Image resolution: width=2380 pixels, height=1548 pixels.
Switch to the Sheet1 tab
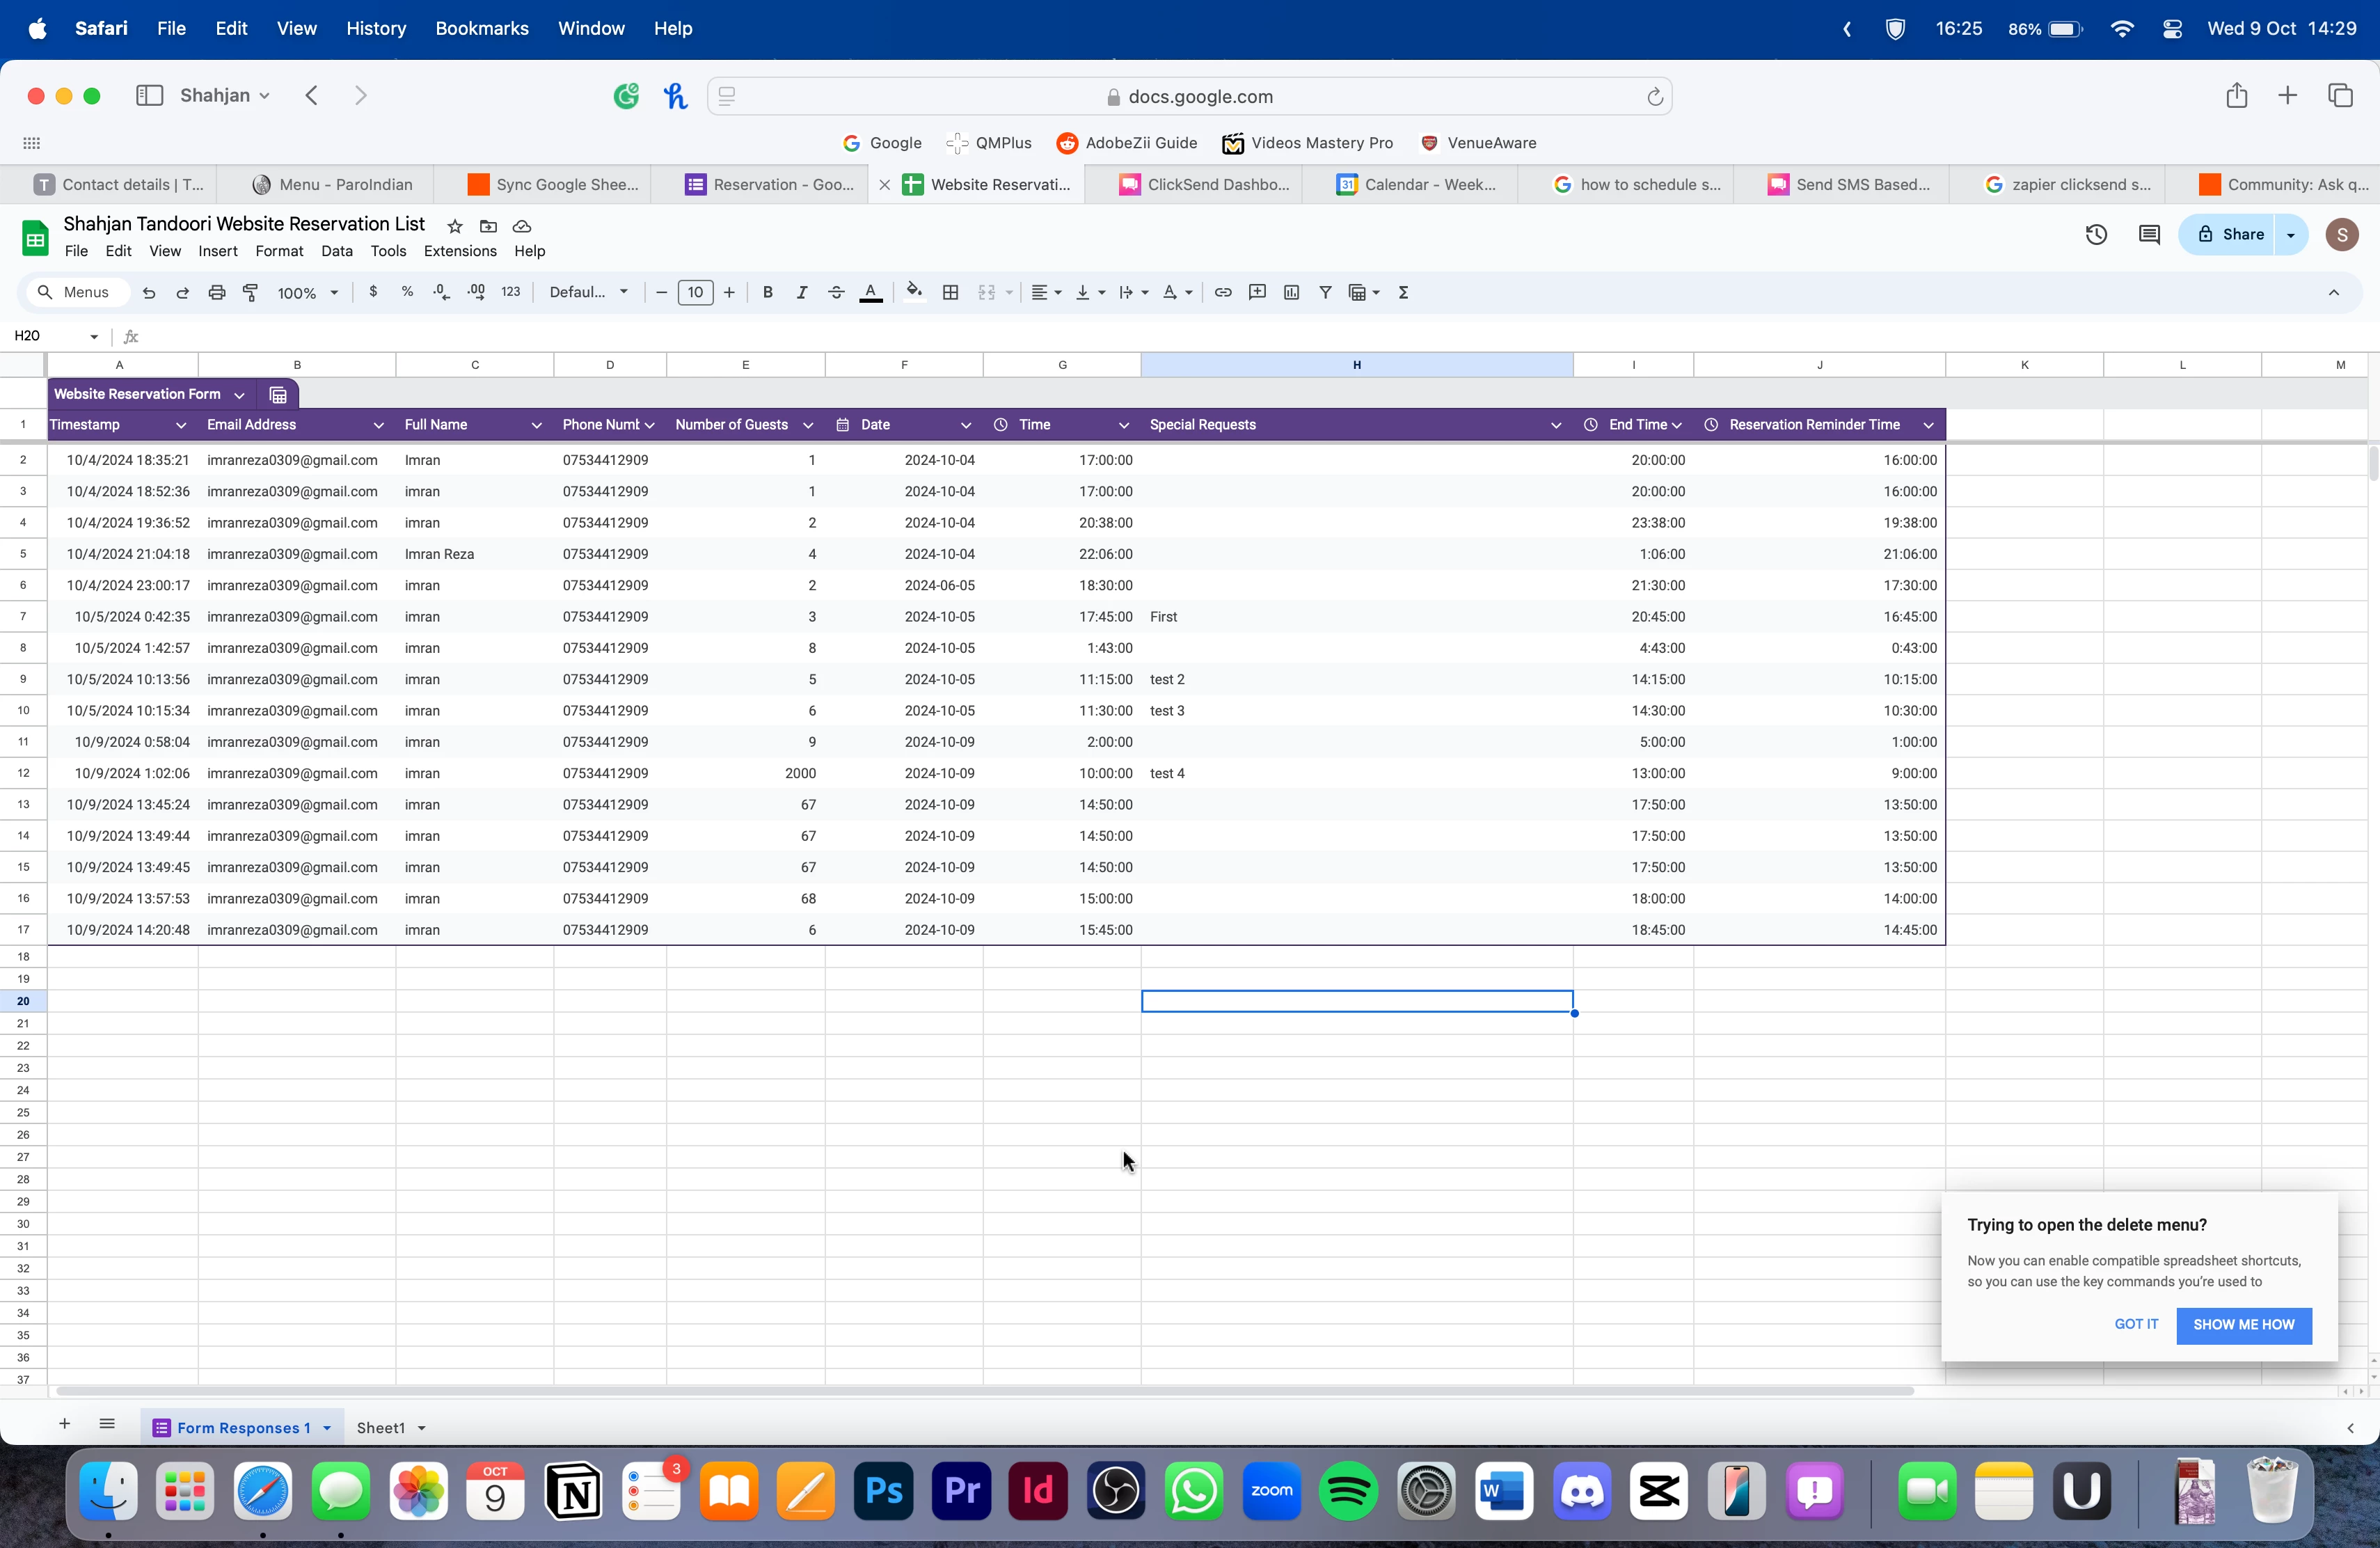point(381,1427)
